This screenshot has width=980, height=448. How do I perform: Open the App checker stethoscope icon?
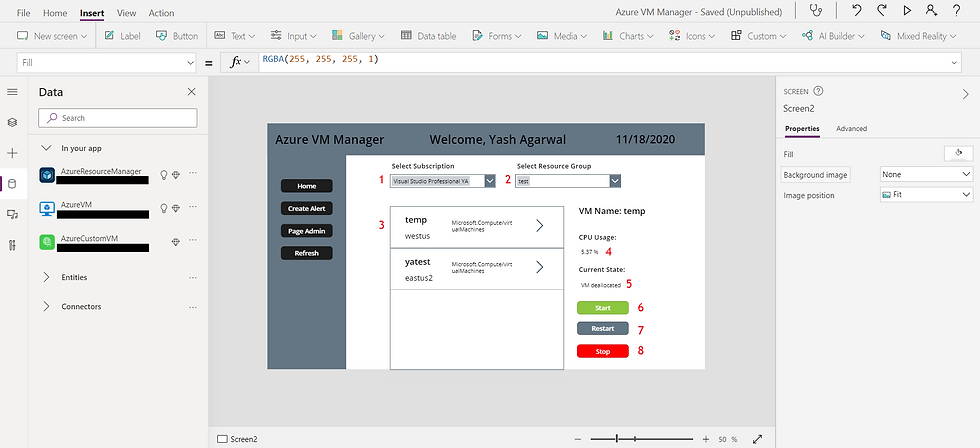pos(816,11)
